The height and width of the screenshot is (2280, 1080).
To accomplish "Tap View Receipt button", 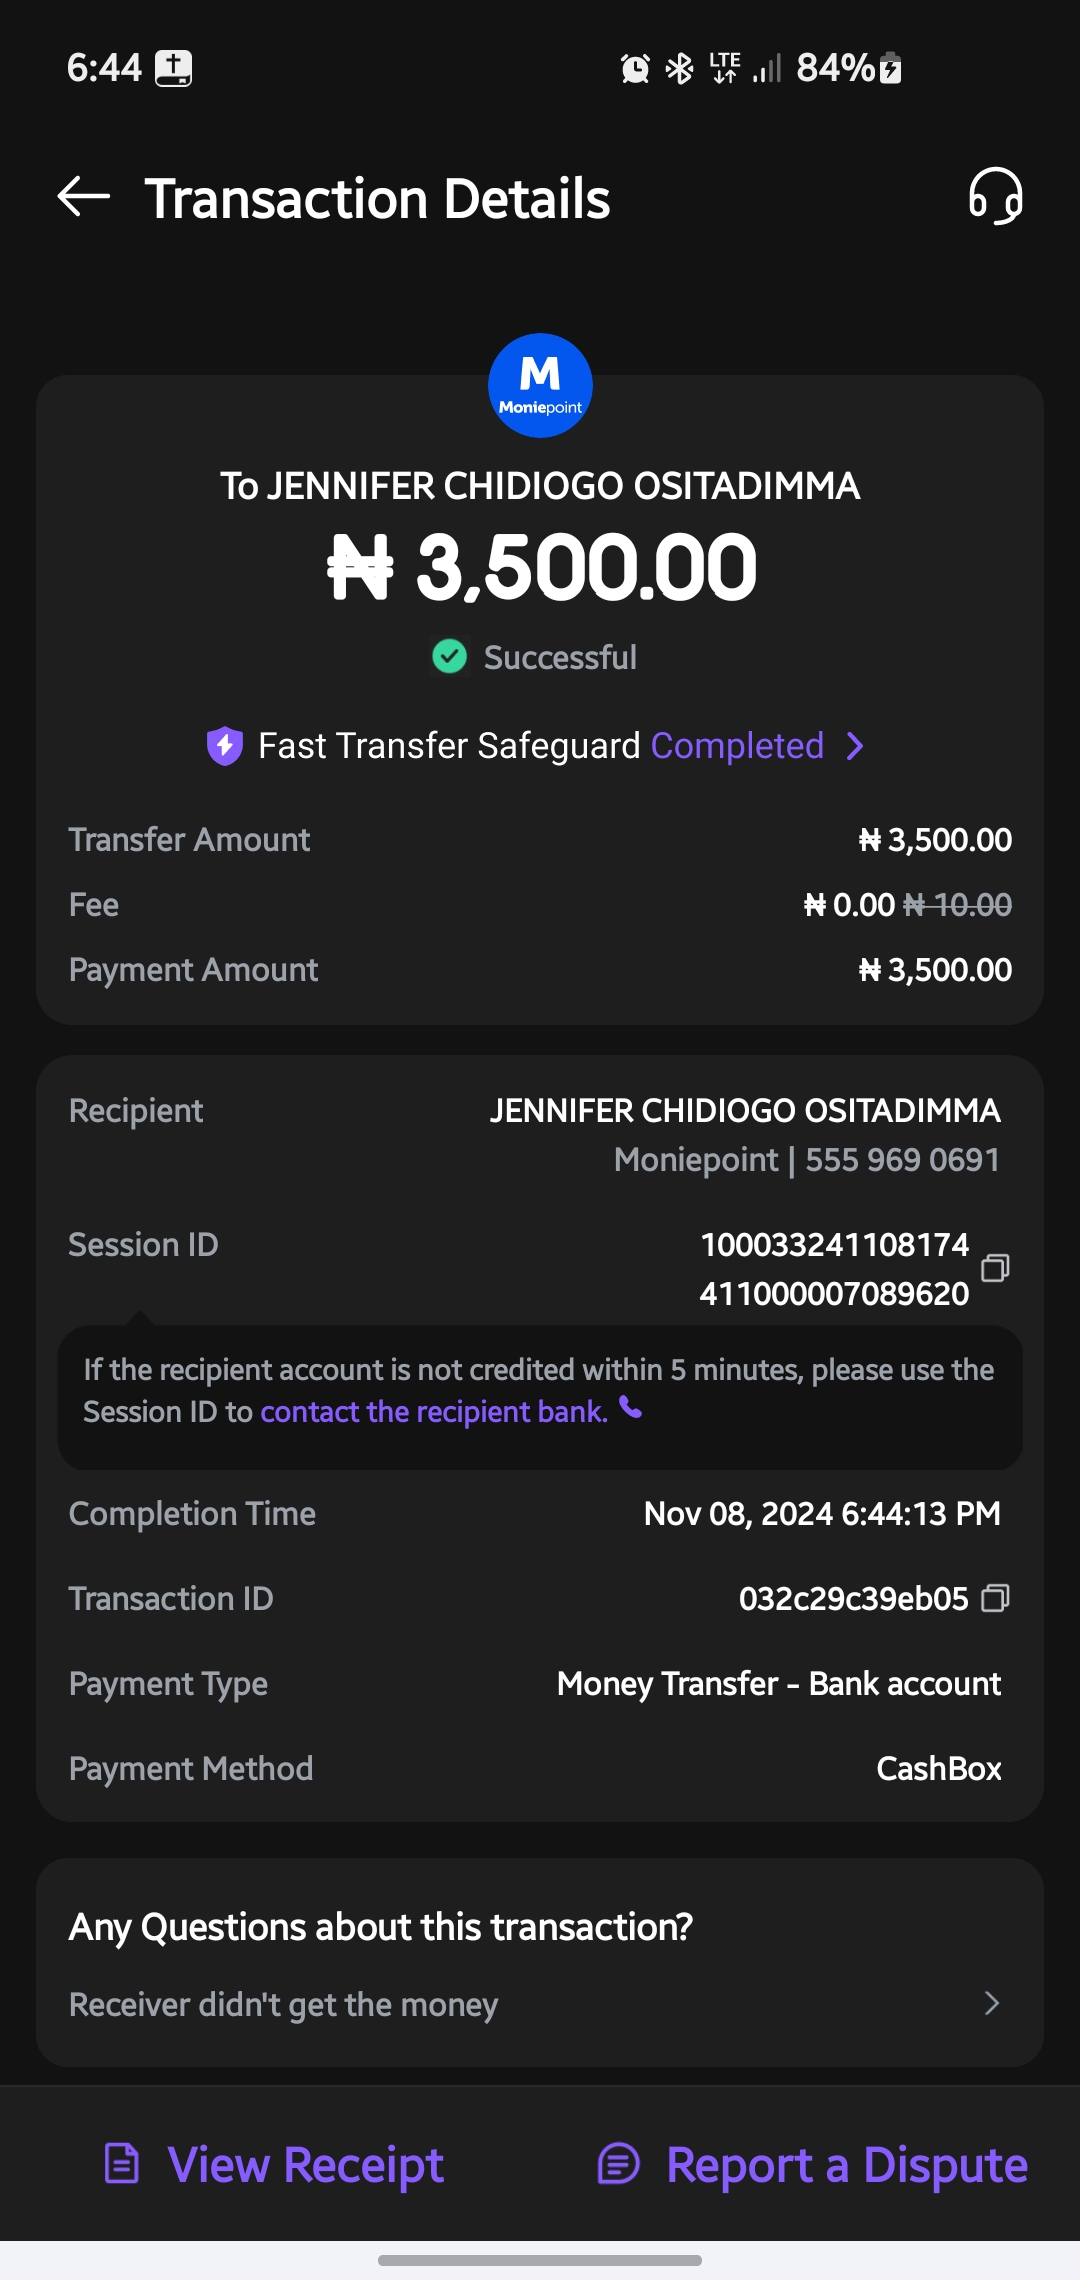I will point(275,2165).
